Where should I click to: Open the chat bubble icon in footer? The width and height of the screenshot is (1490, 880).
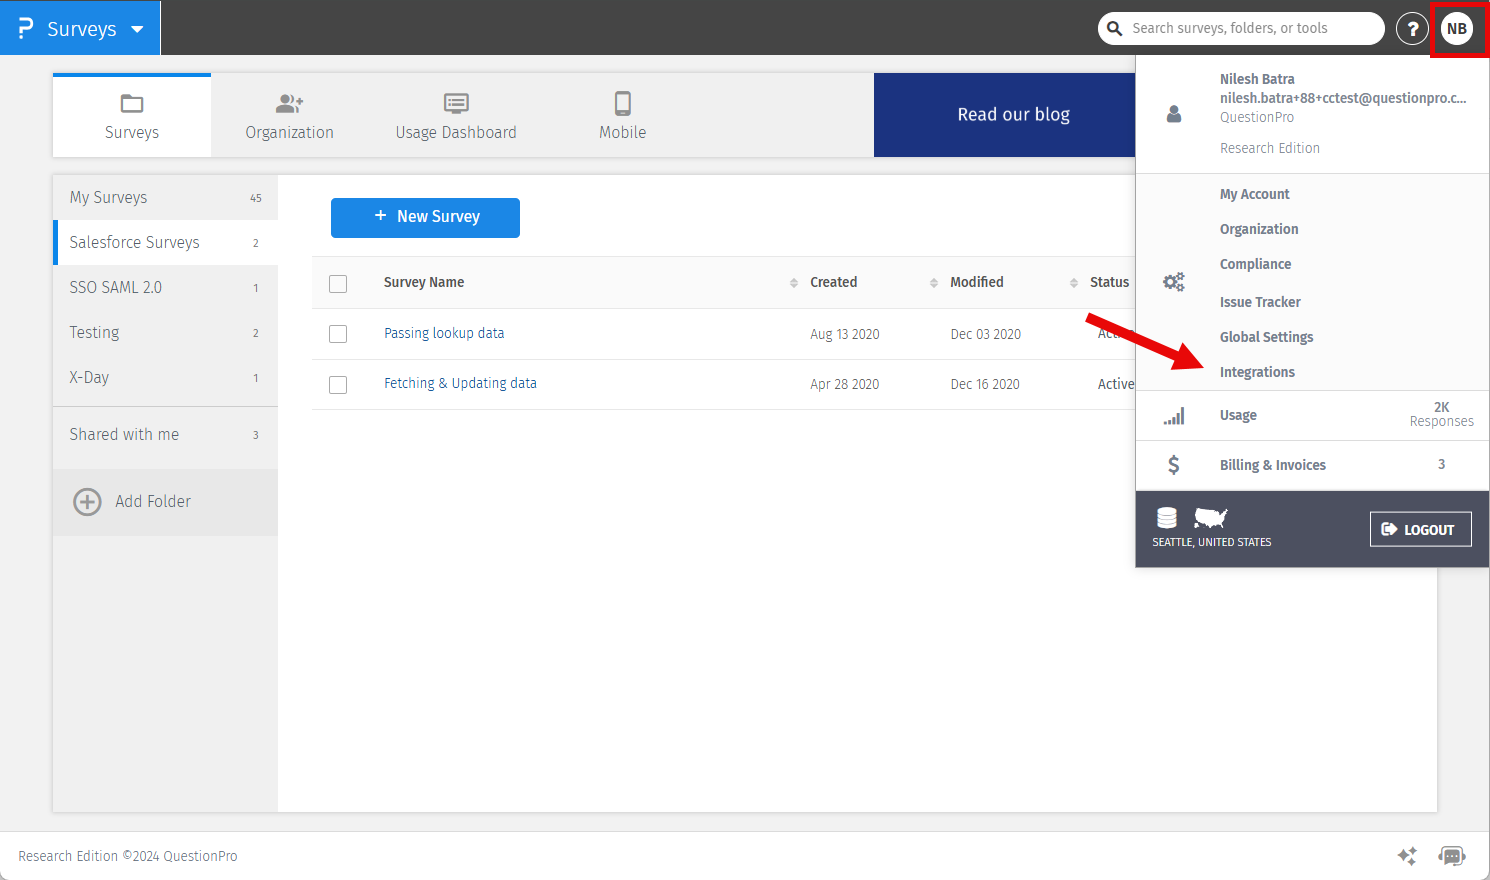click(x=1452, y=856)
